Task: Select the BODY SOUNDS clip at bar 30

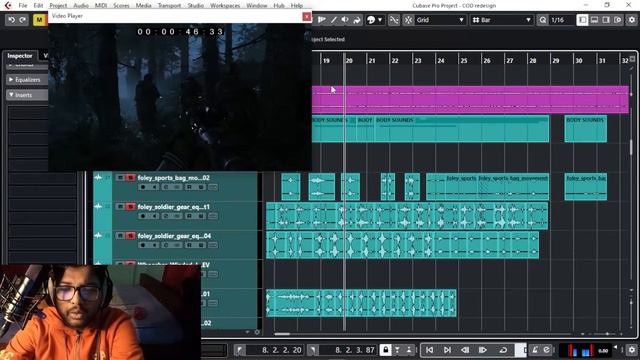Action: coord(585,129)
